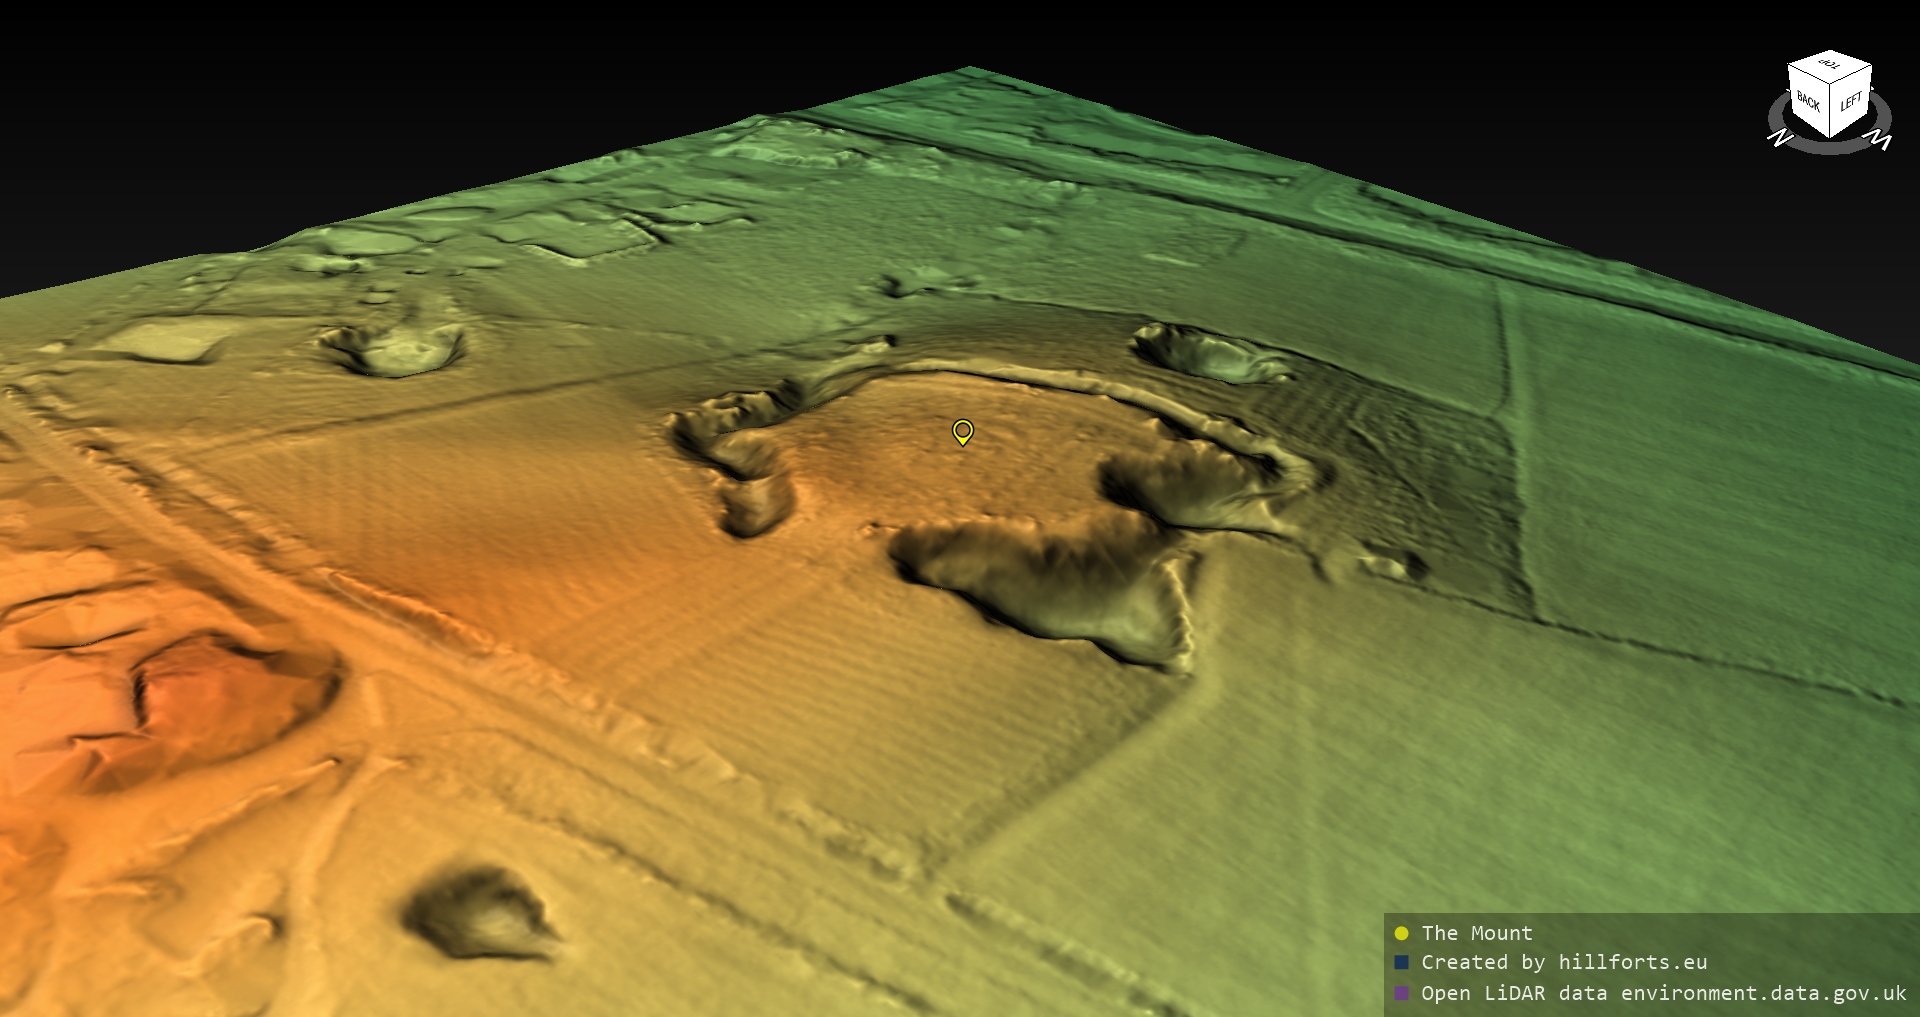The width and height of the screenshot is (1920, 1017).
Task: Click the edge between BACK and LEFT faces
Action: (x=1831, y=112)
